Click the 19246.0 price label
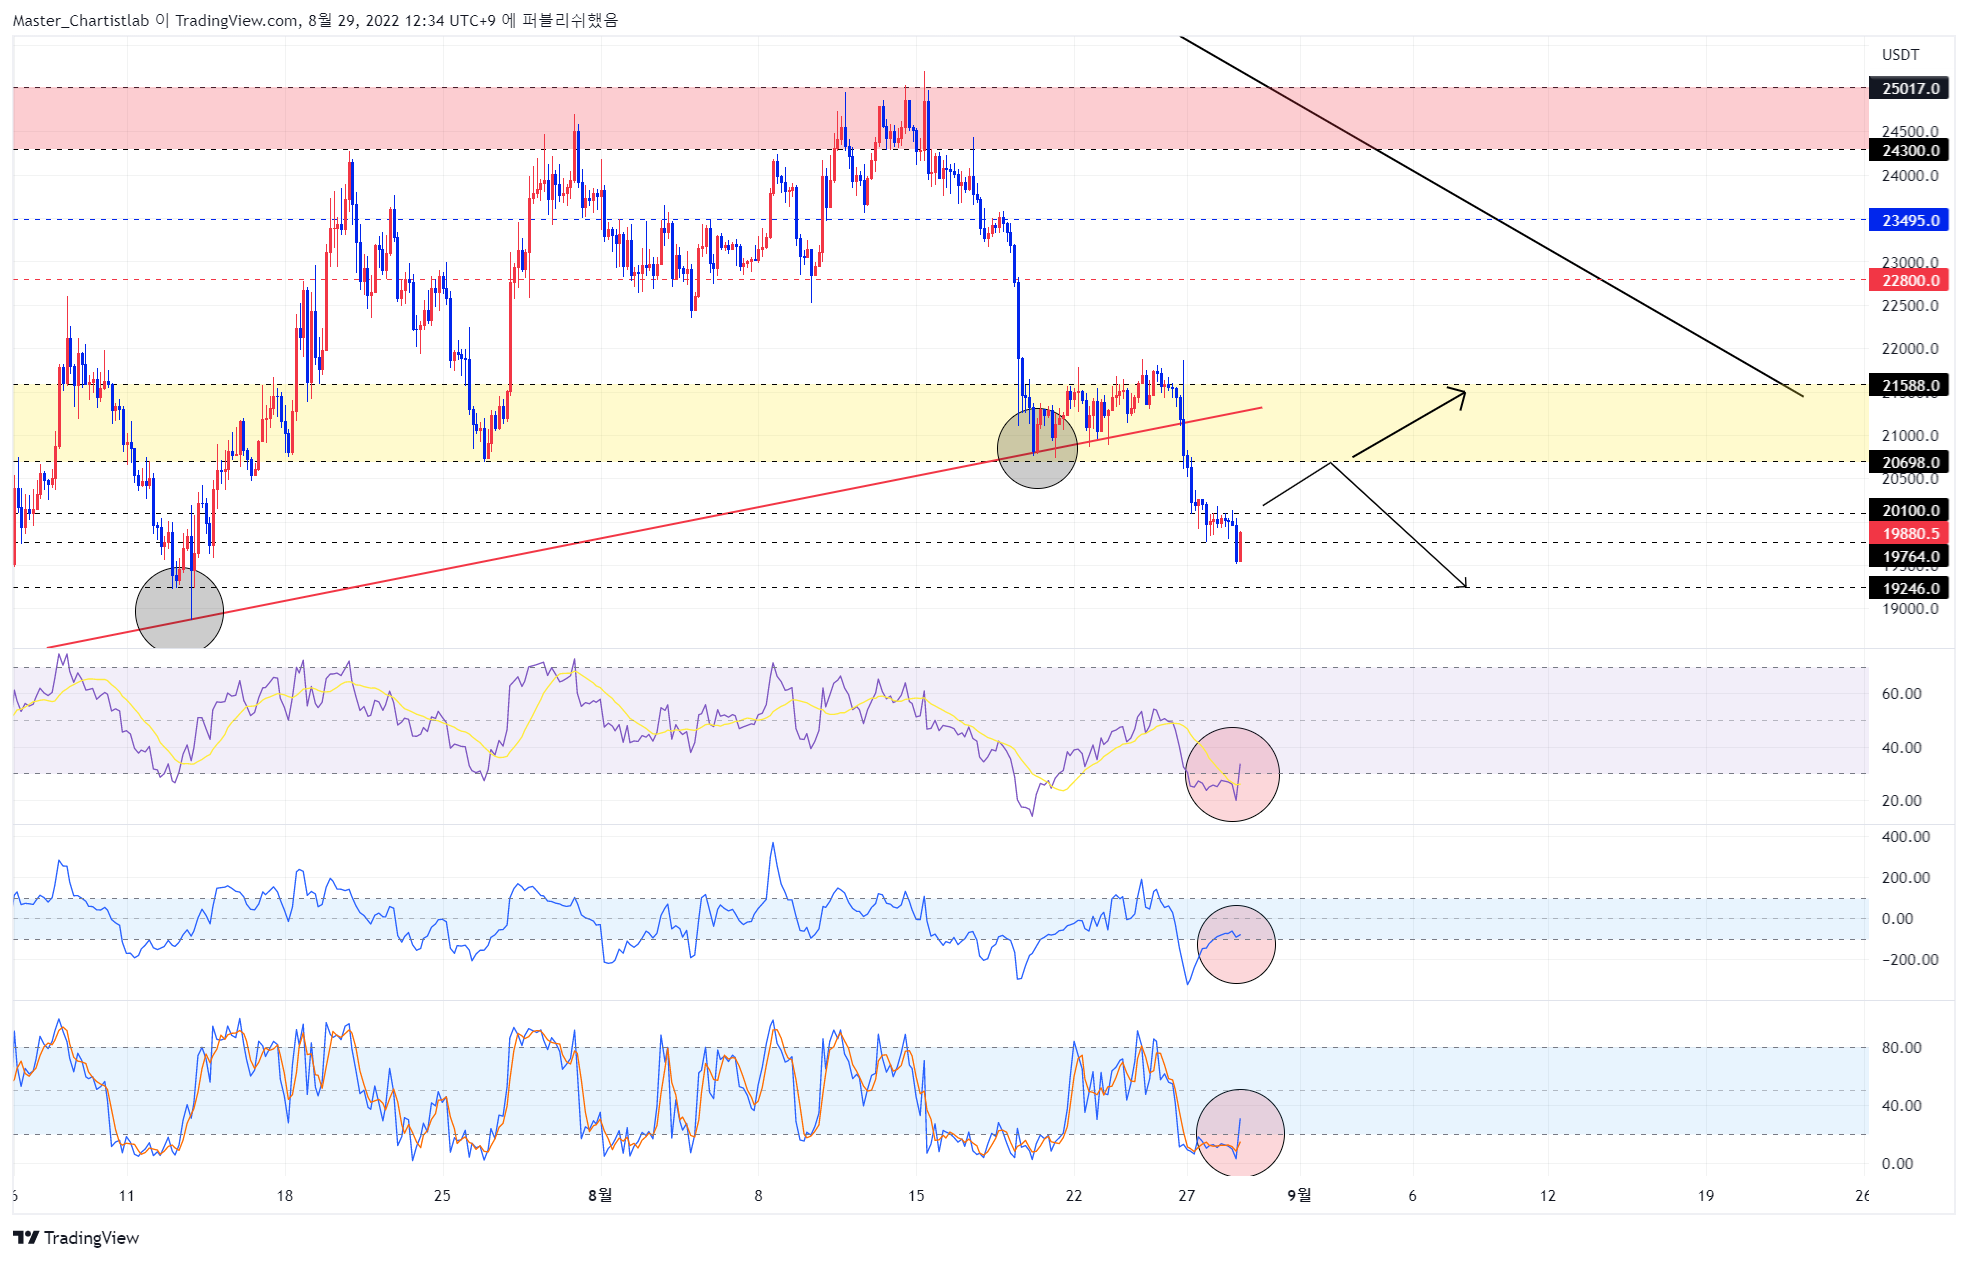The height and width of the screenshot is (1261, 1968). coord(1909,588)
